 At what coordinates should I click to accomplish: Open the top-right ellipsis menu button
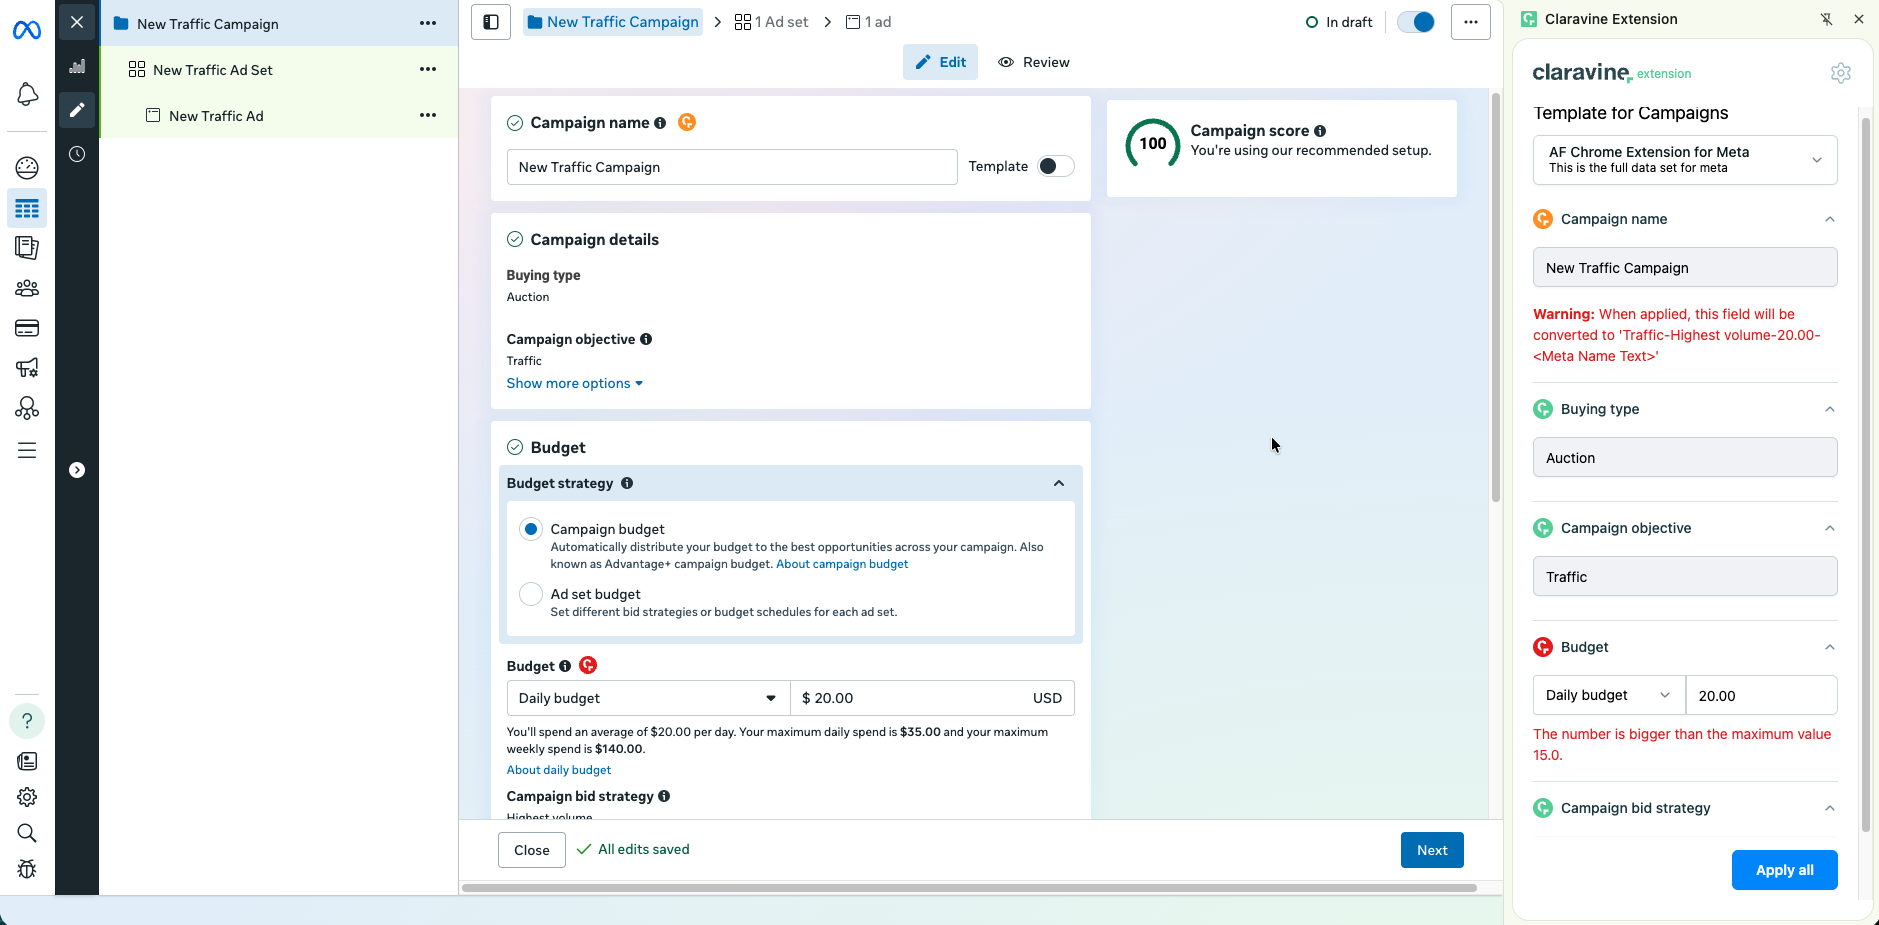1471,22
